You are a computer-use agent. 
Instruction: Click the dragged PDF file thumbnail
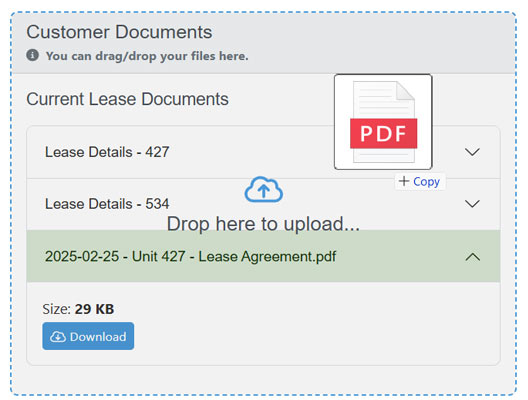(x=383, y=122)
